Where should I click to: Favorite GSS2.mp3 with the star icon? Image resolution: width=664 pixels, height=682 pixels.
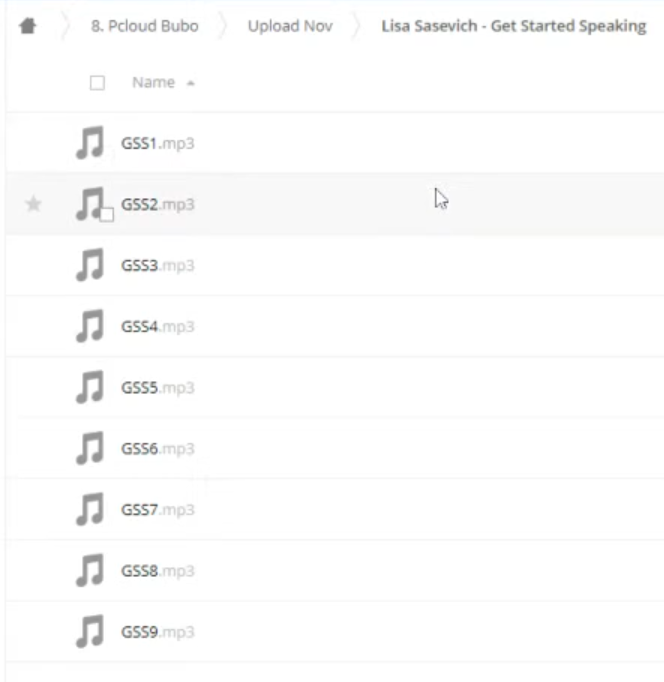(33, 204)
